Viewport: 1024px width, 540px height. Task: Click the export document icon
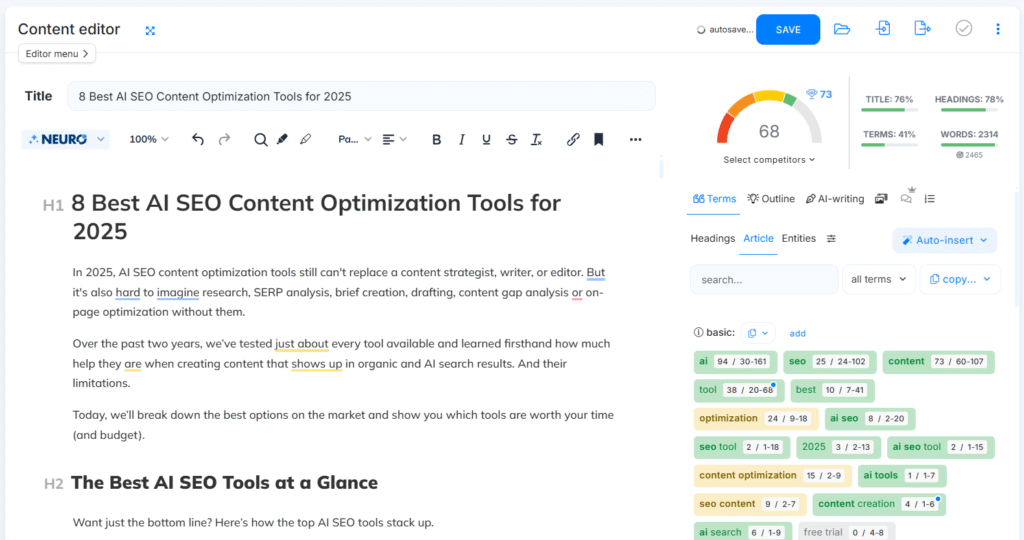pyautogui.click(x=922, y=29)
